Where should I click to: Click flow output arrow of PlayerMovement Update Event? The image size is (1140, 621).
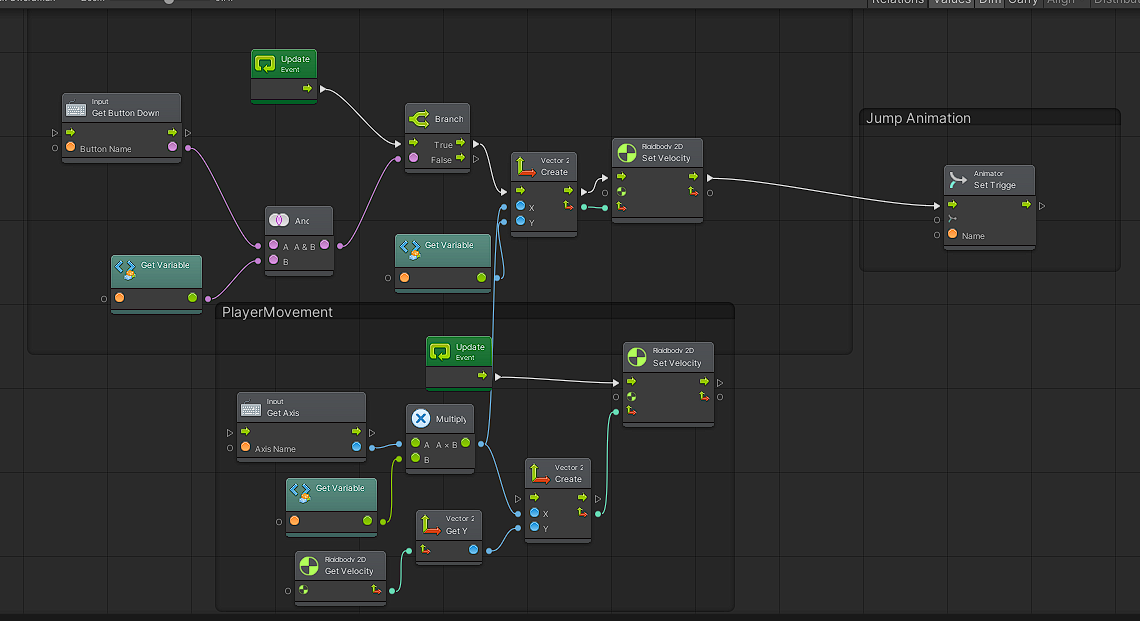point(482,375)
